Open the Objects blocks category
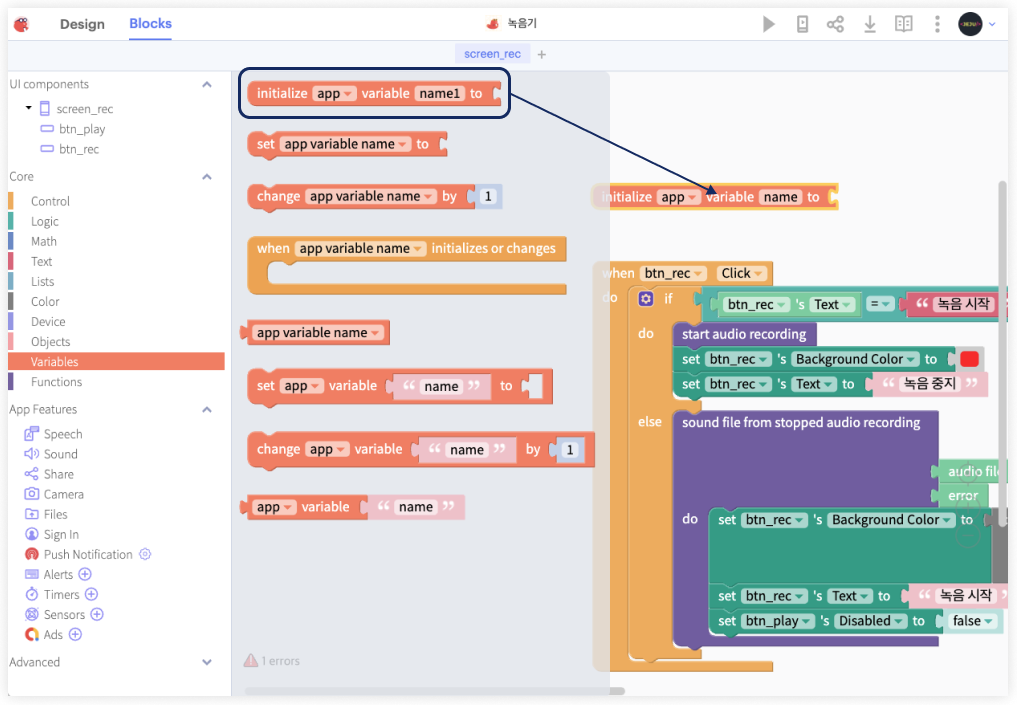This screenshot has width=1017, height=705. click(50, 342)
